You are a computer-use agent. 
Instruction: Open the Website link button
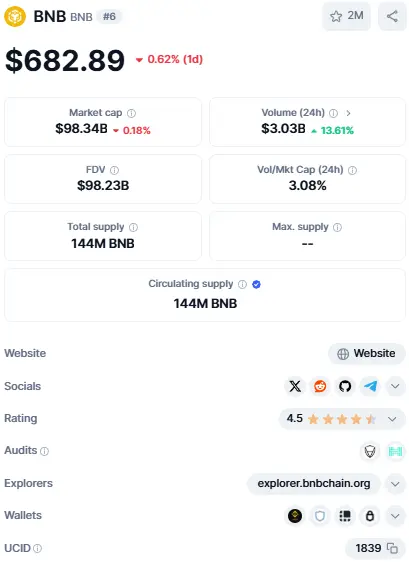(366, 353)
